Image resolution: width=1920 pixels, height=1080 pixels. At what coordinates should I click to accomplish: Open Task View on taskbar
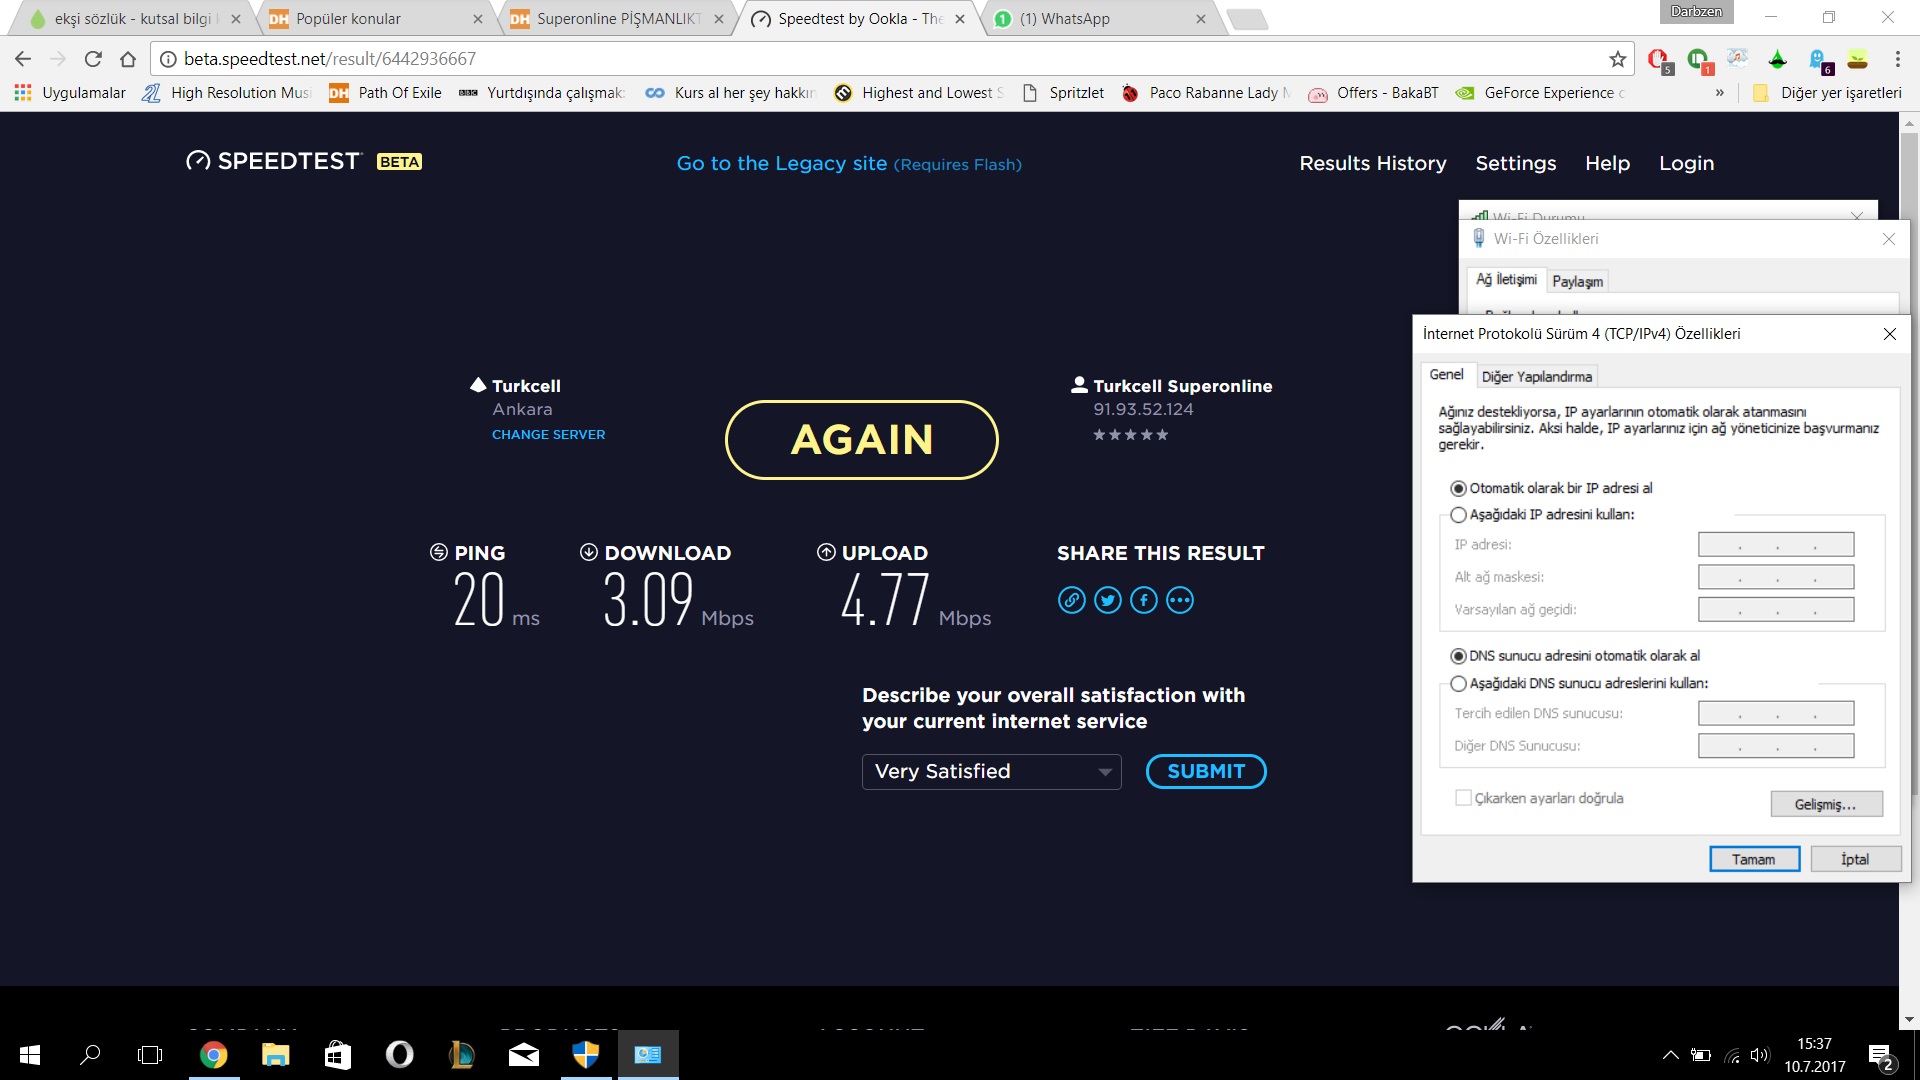150,1054
